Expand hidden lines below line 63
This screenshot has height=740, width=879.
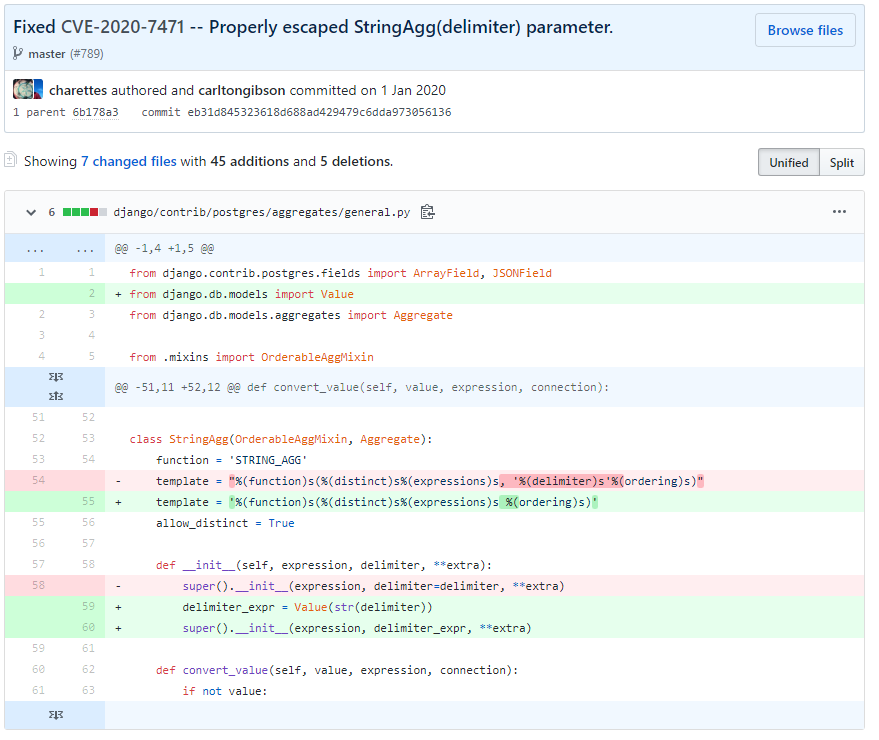[x=55, y=714]
